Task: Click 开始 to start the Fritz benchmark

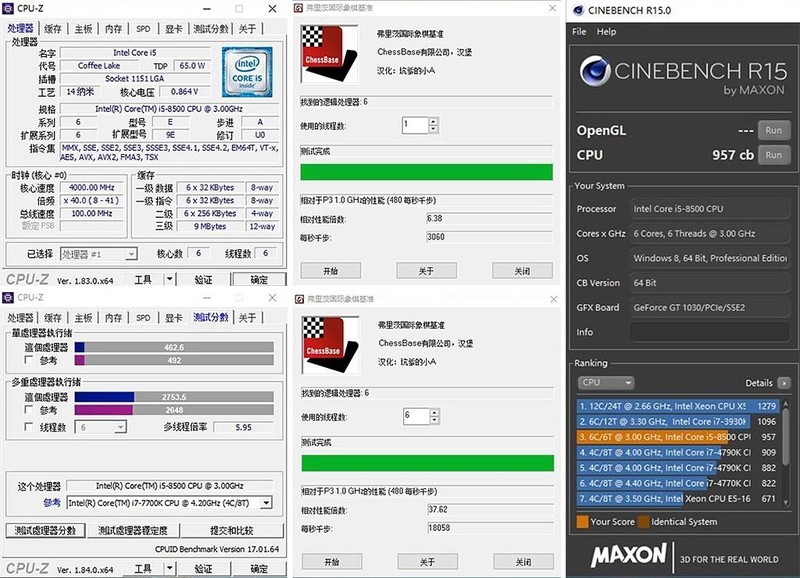Action: (331, 270)
